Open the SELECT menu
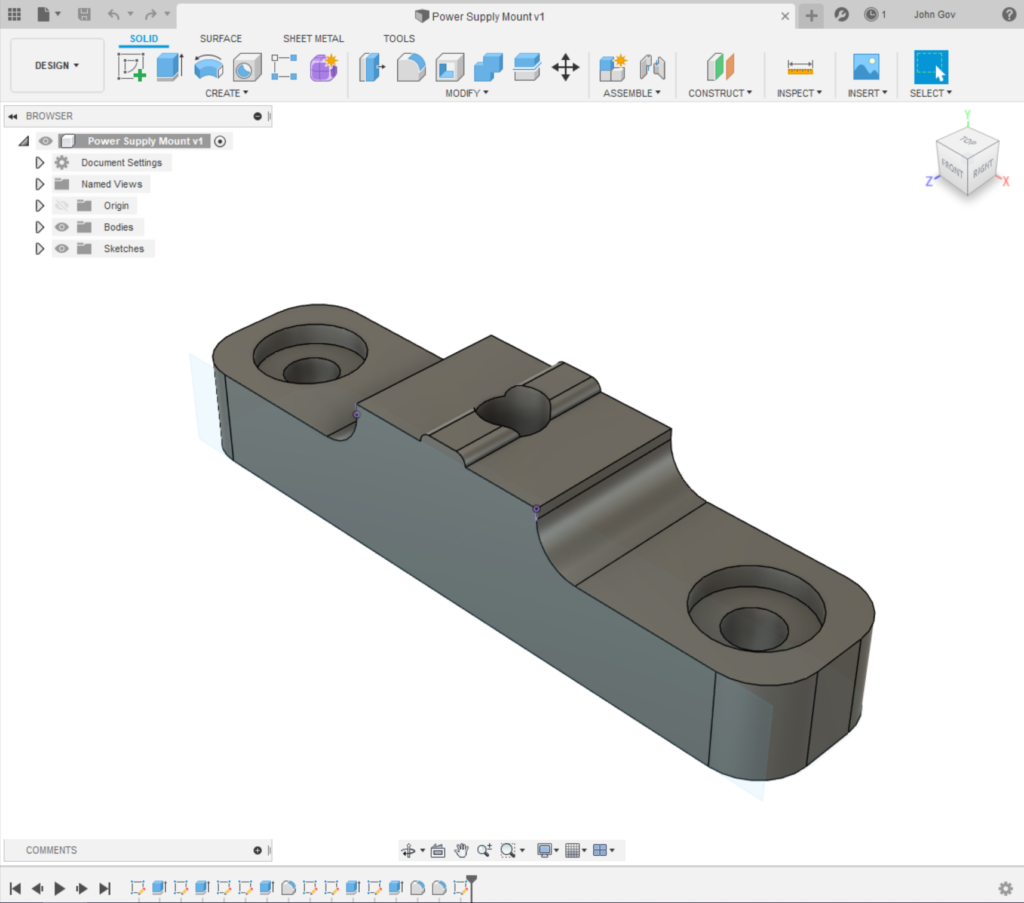 coord(931,93)
